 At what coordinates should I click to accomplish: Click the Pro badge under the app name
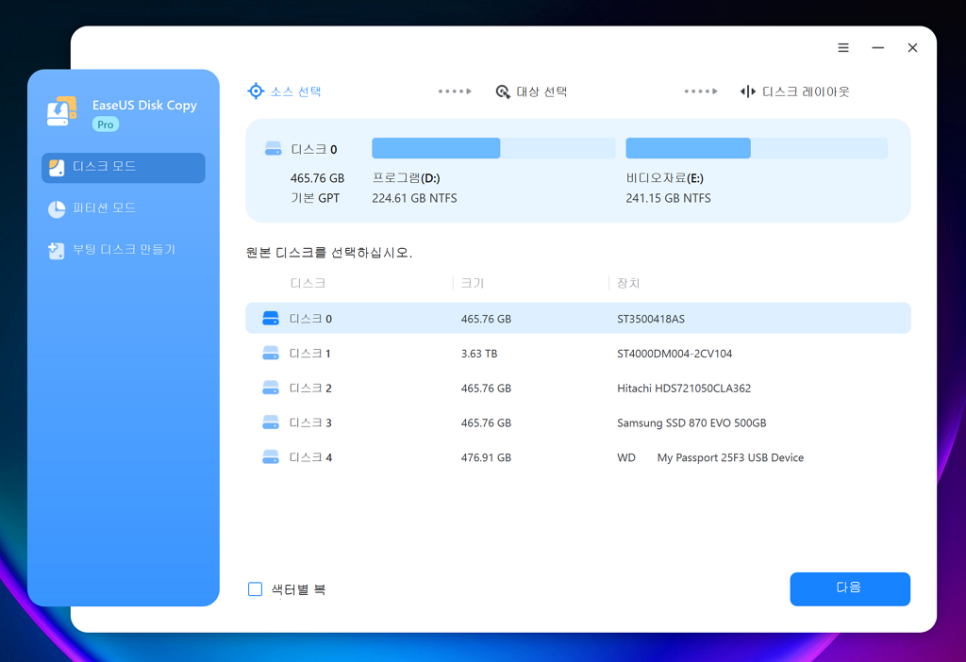tap(105, 124)
